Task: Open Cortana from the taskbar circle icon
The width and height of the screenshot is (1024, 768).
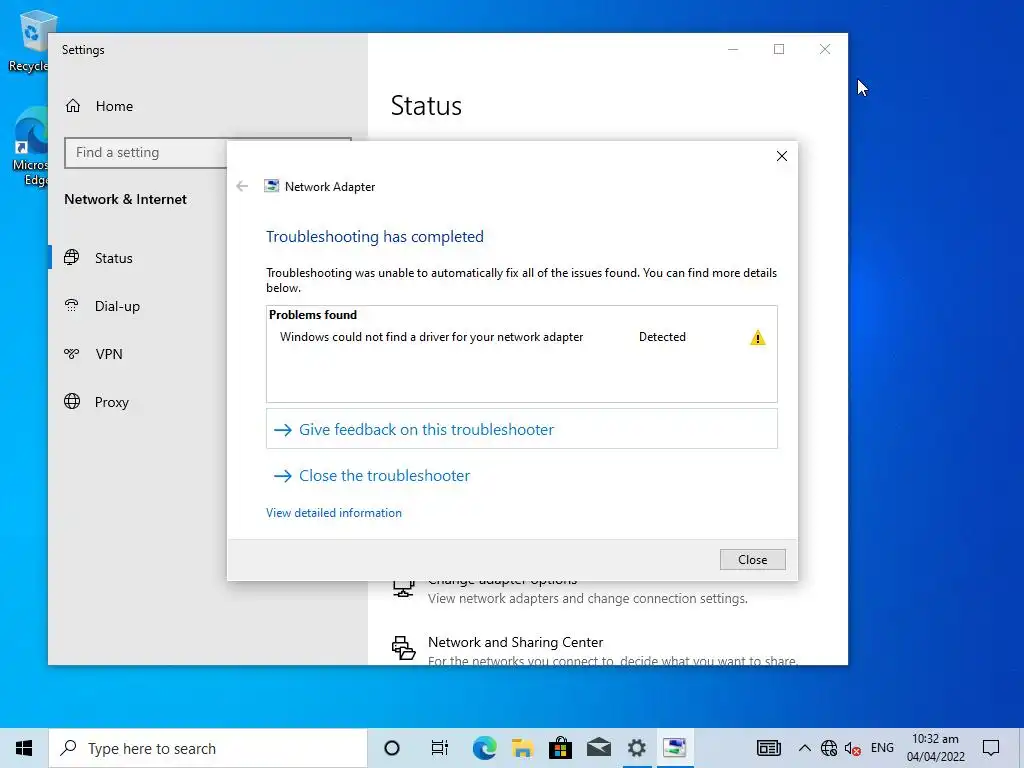Action: click(392, 748)
